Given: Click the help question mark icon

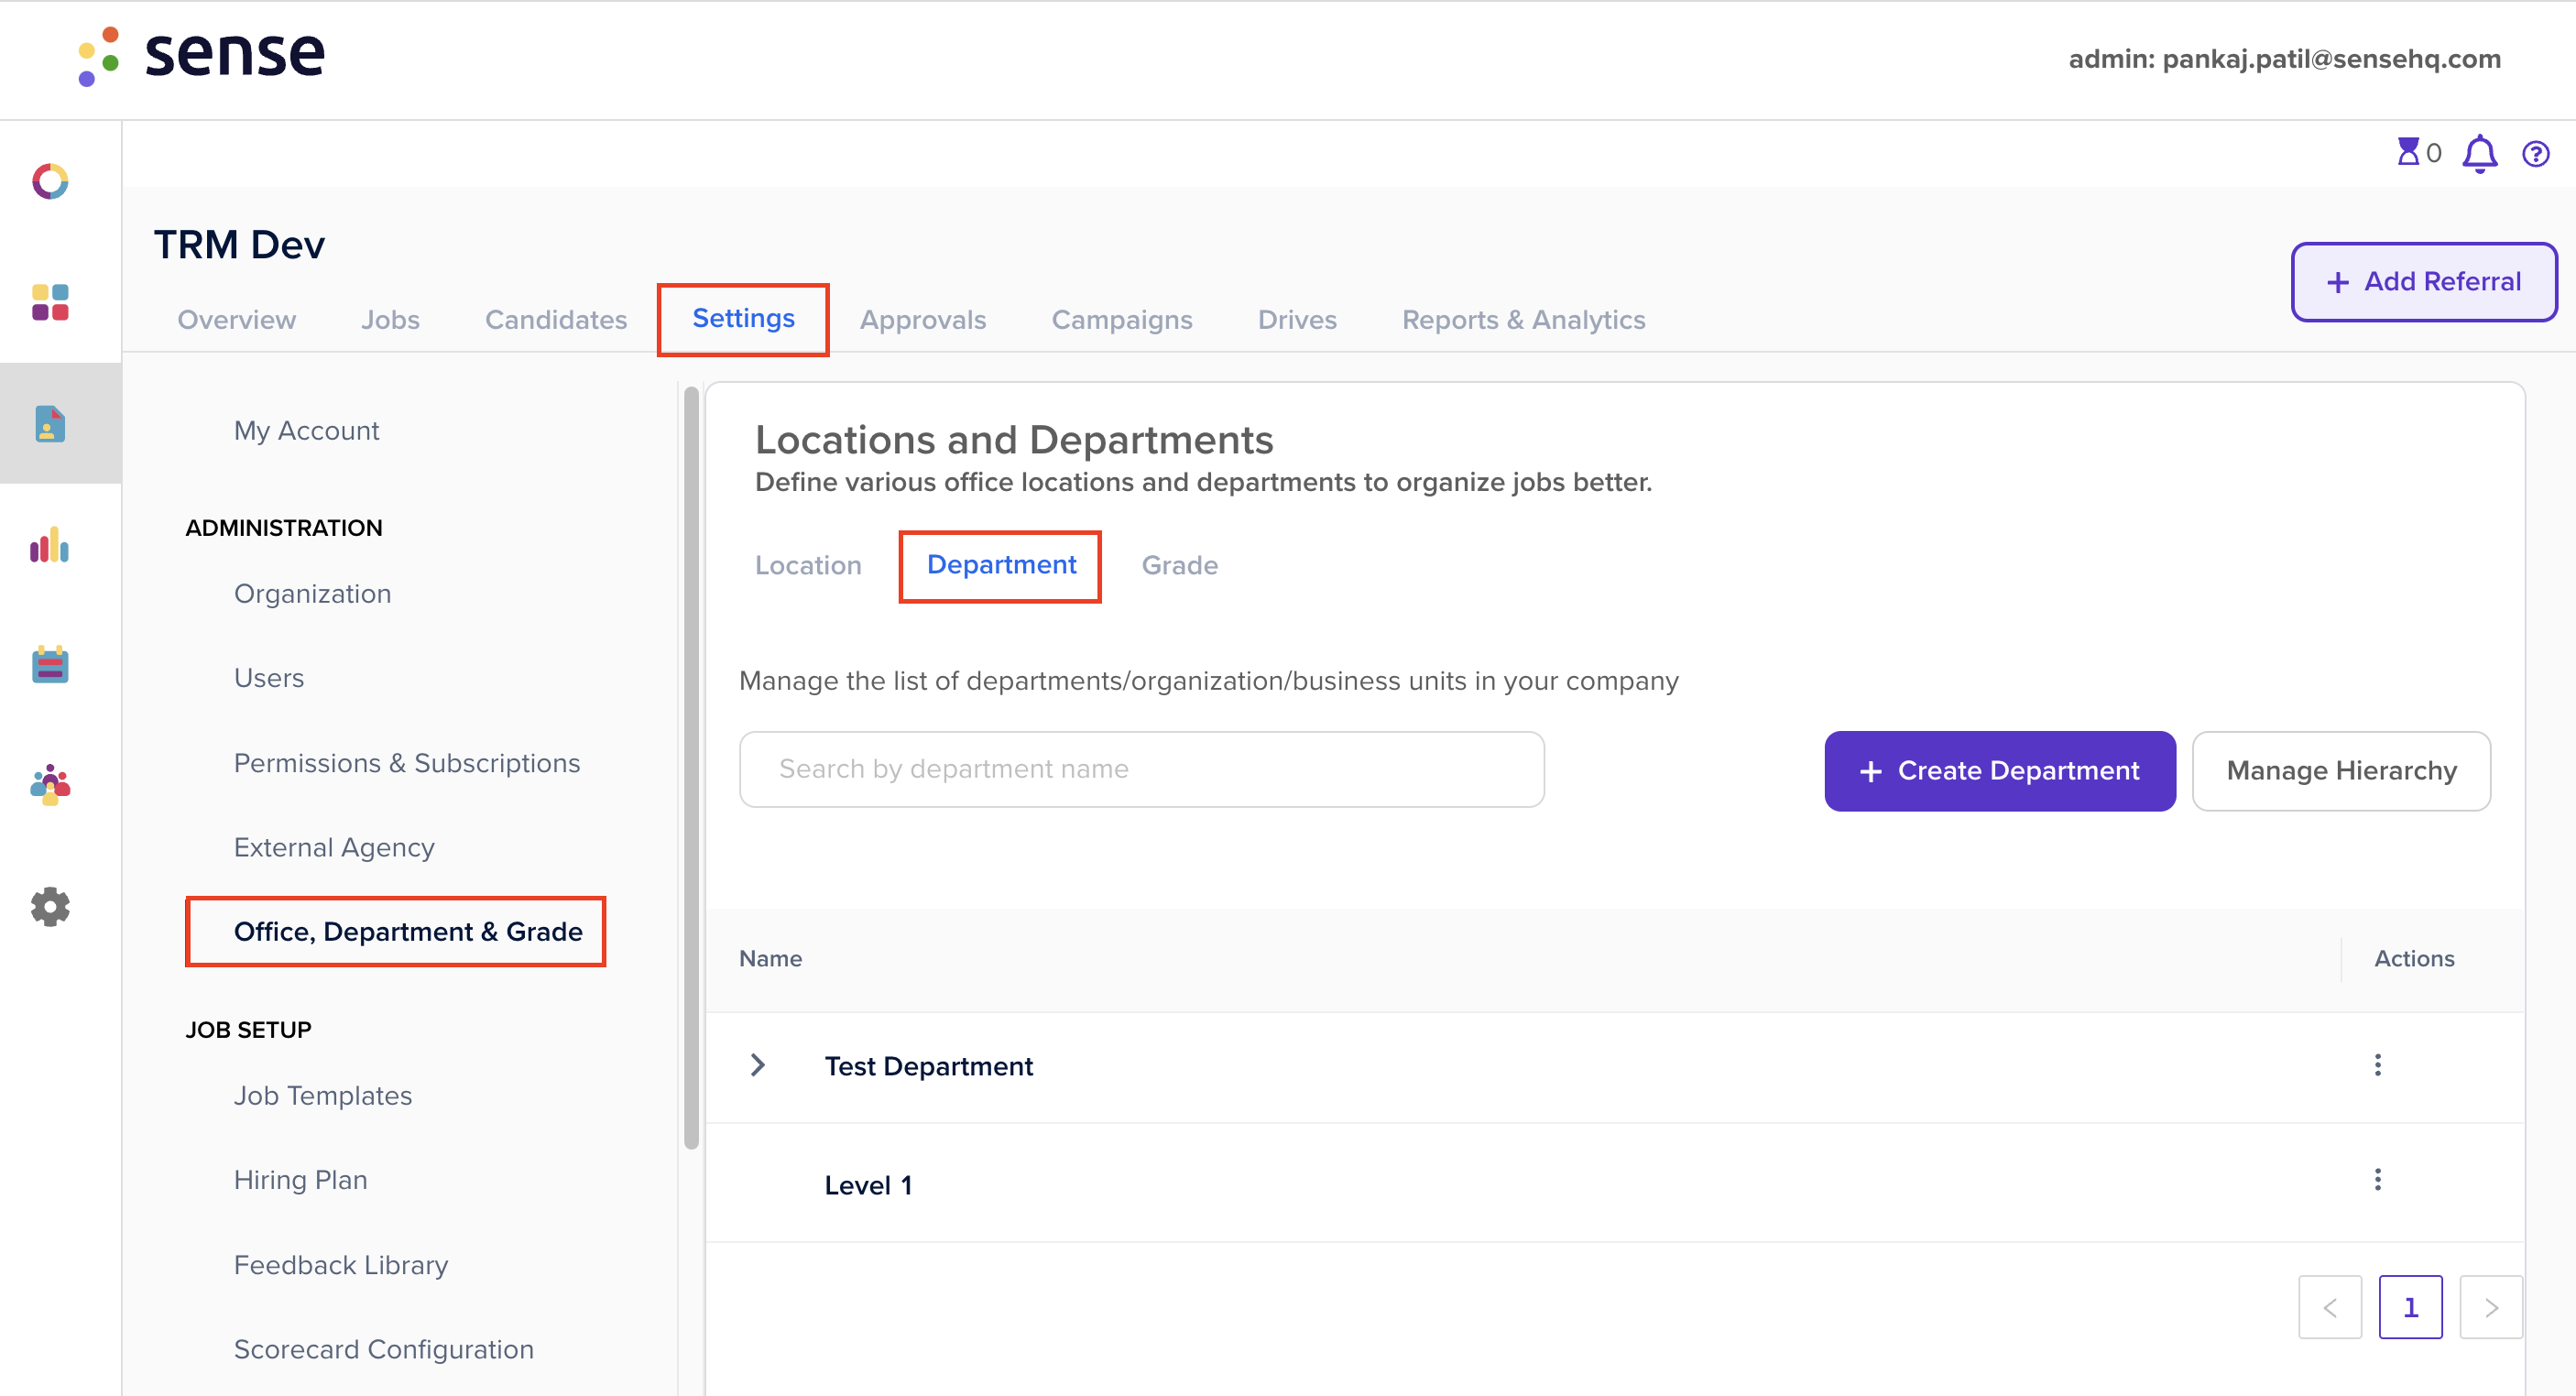Looking at the screenshot, I should click(x=2535, y=154).
